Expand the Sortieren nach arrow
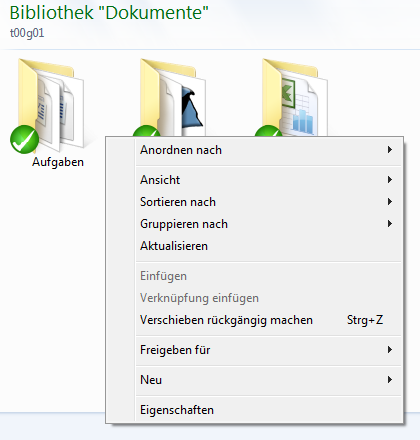420x440 pixels. [x=389, y=202]
